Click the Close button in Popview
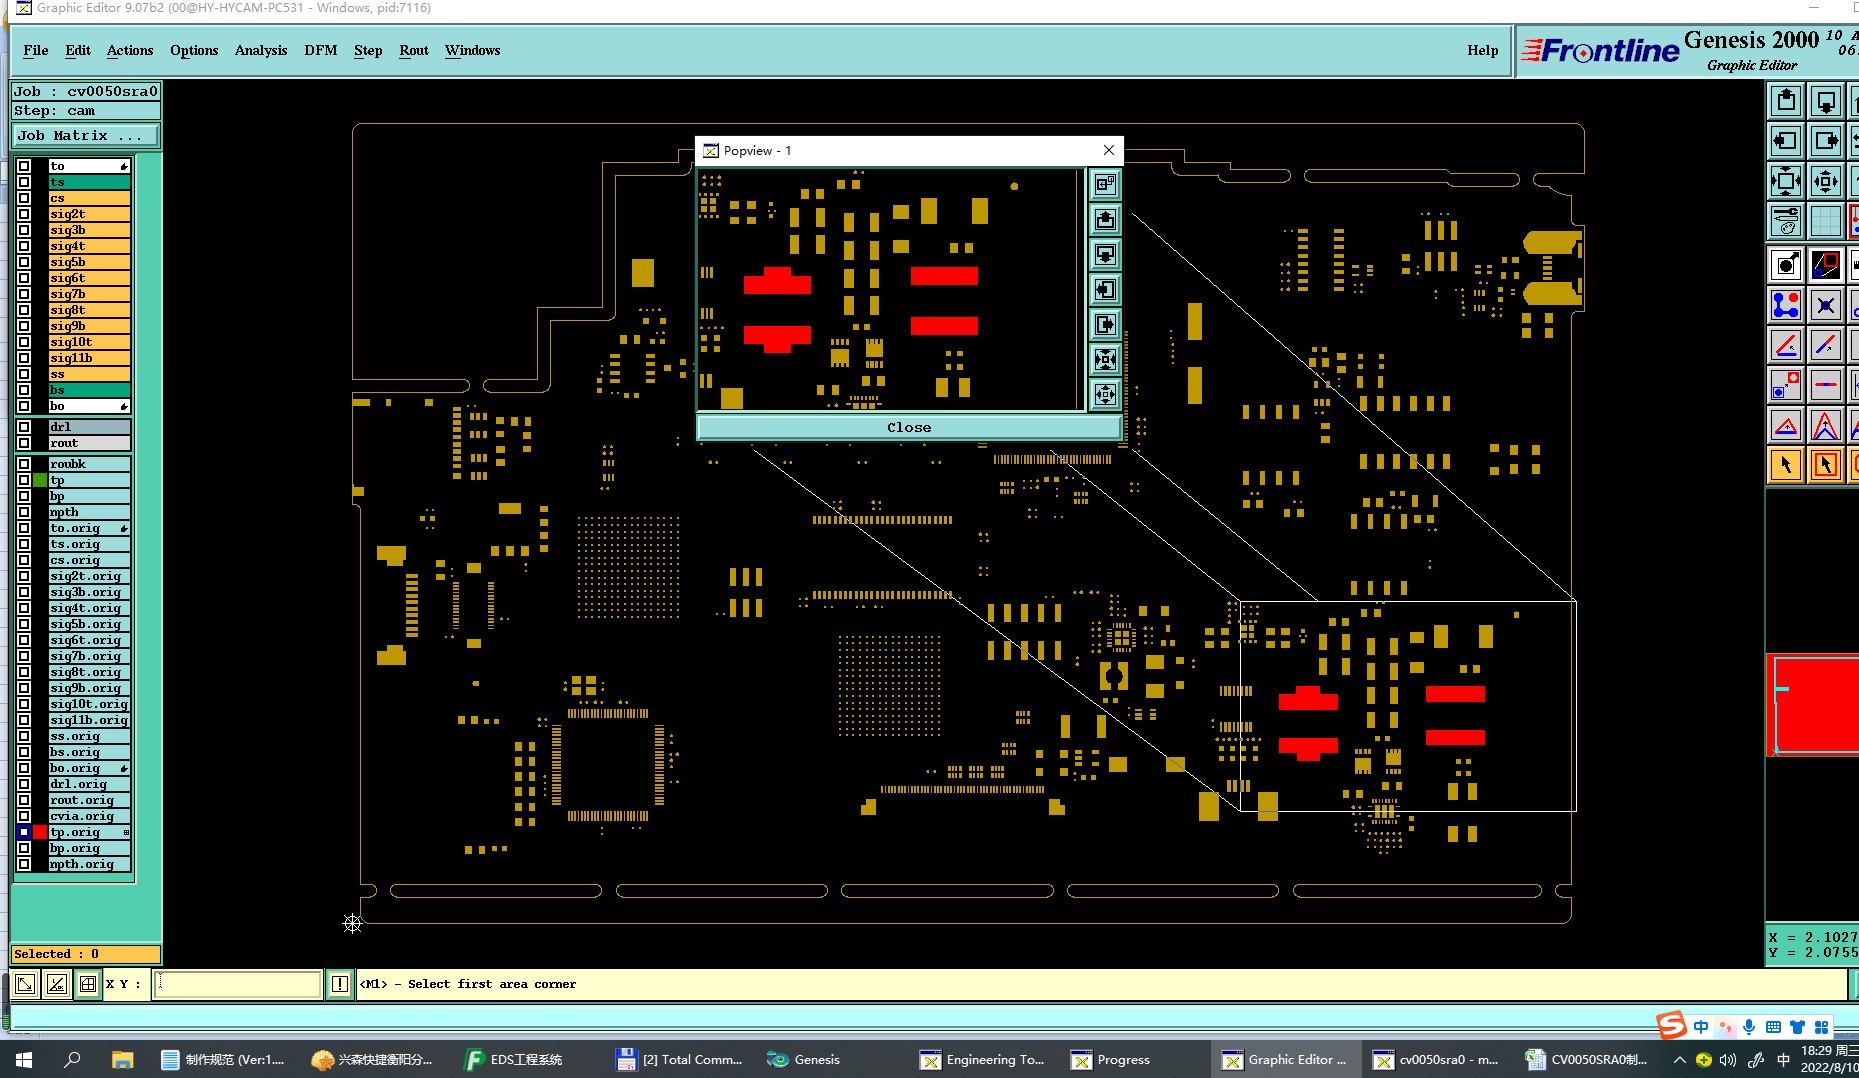Image resolution: width=1859 pixels, height=1078 pixels. pos(908,427)
